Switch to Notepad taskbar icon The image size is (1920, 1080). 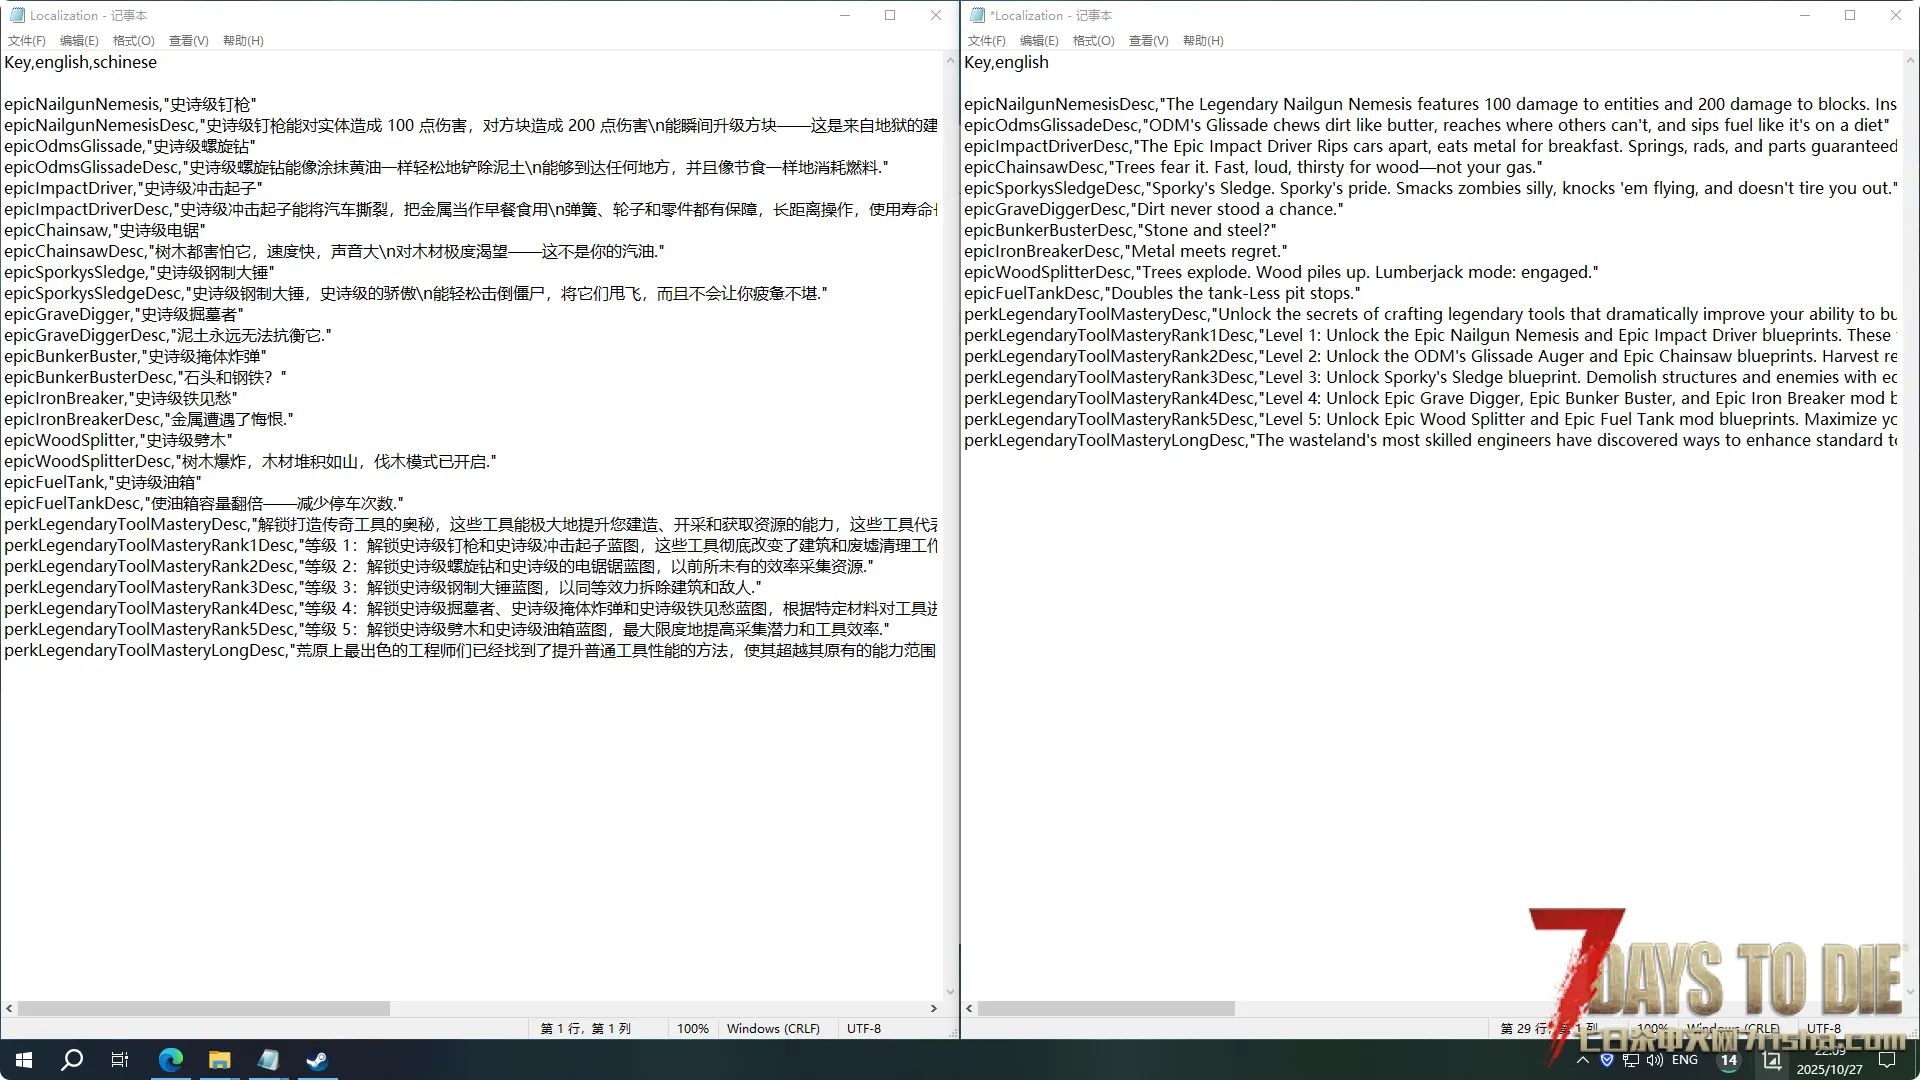[268, 1060]
